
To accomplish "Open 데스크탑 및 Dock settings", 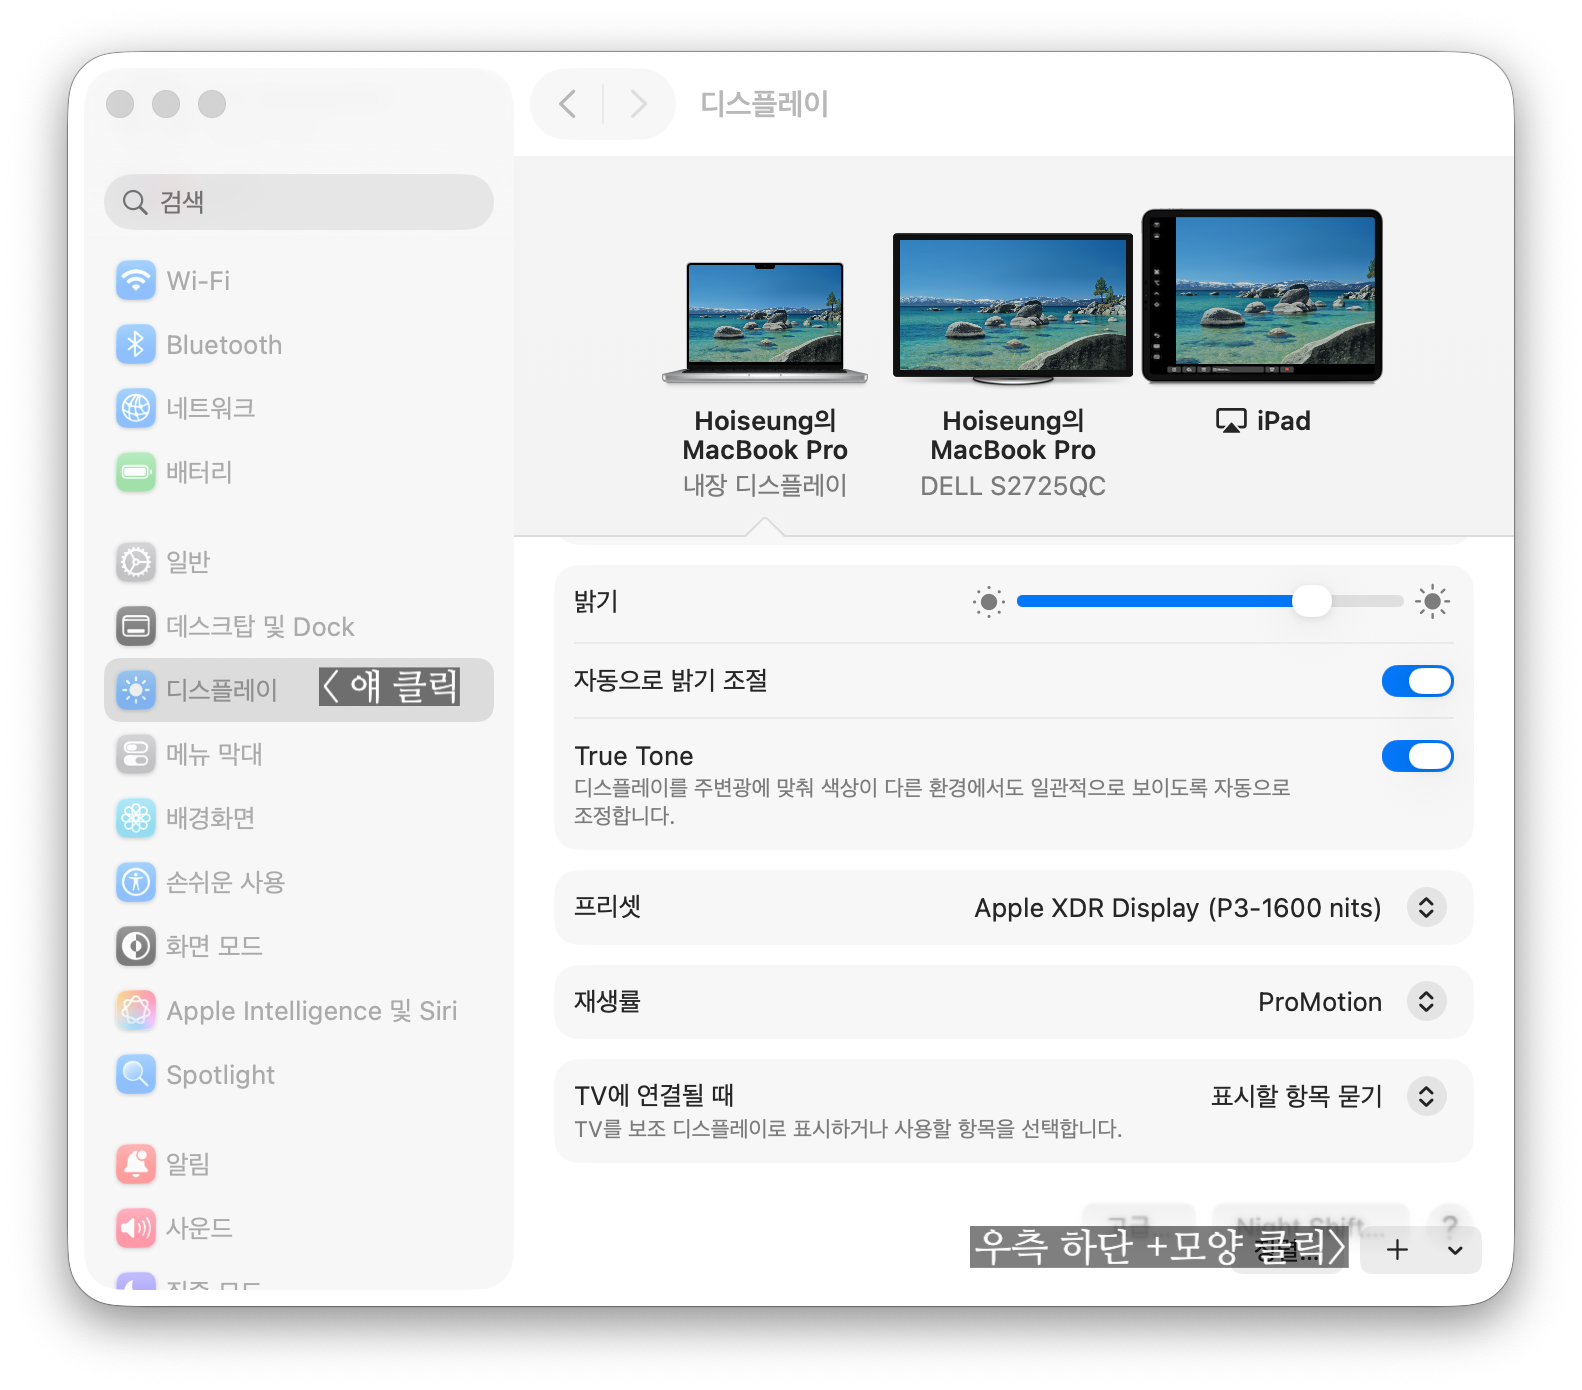I will pyautogui.click(x=298, y=626).
